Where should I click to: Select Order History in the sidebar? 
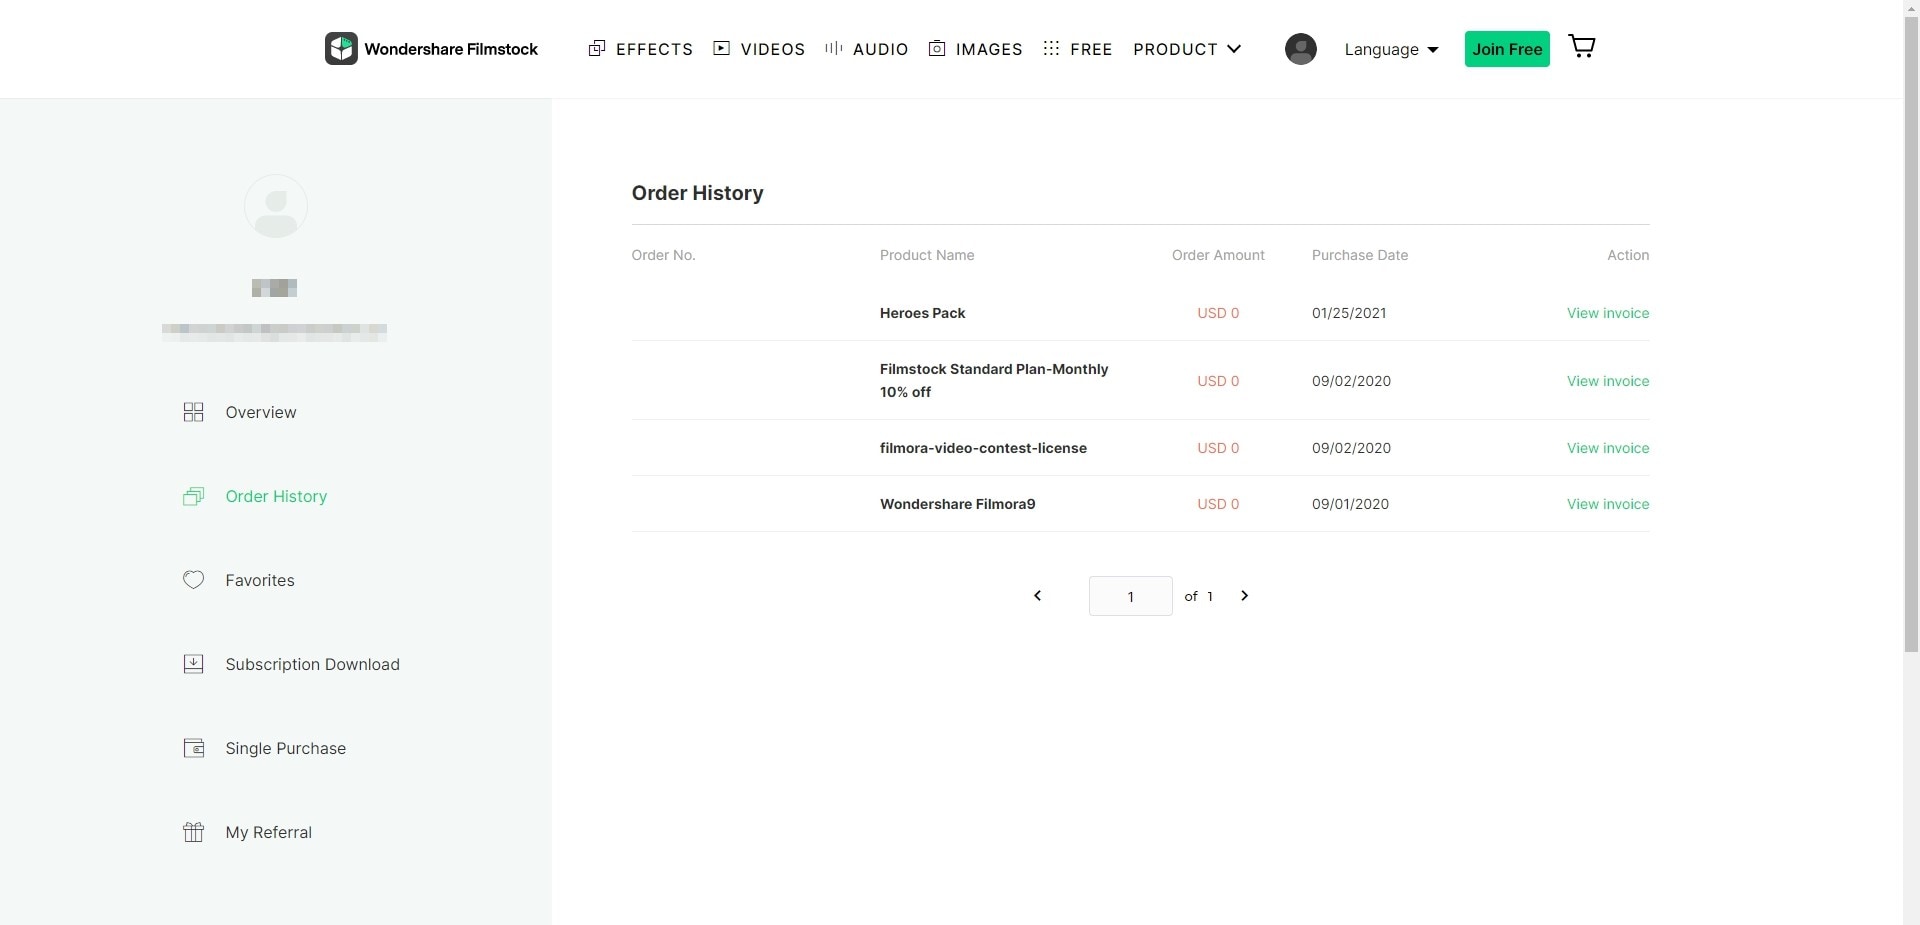(276, 496)
